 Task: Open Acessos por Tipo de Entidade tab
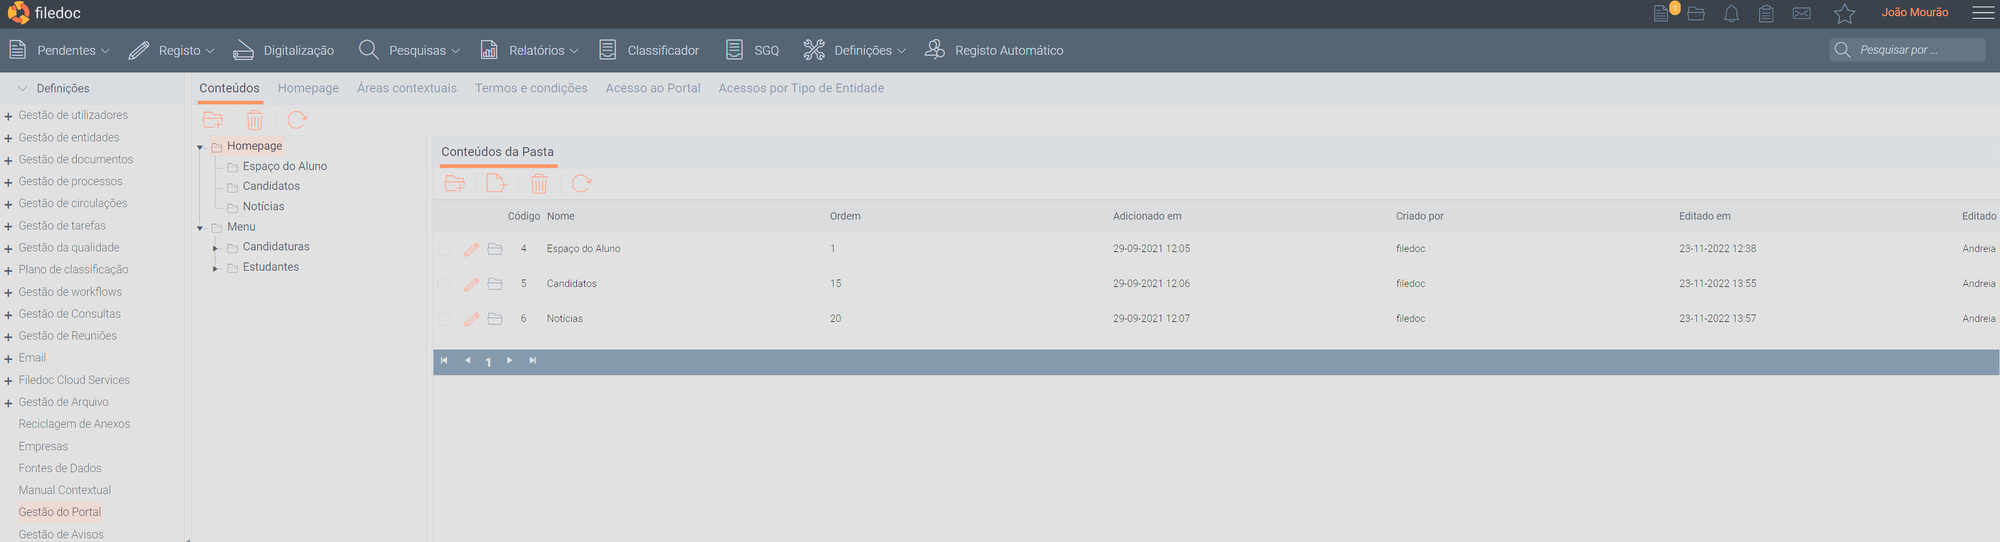(801, 88)
